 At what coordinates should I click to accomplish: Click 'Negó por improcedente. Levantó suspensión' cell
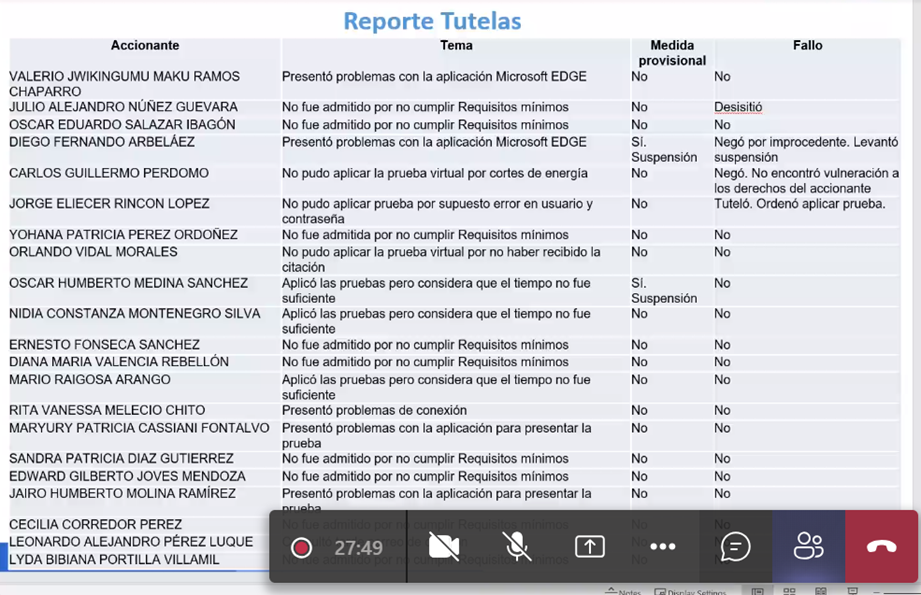click(x=806, y=150)
